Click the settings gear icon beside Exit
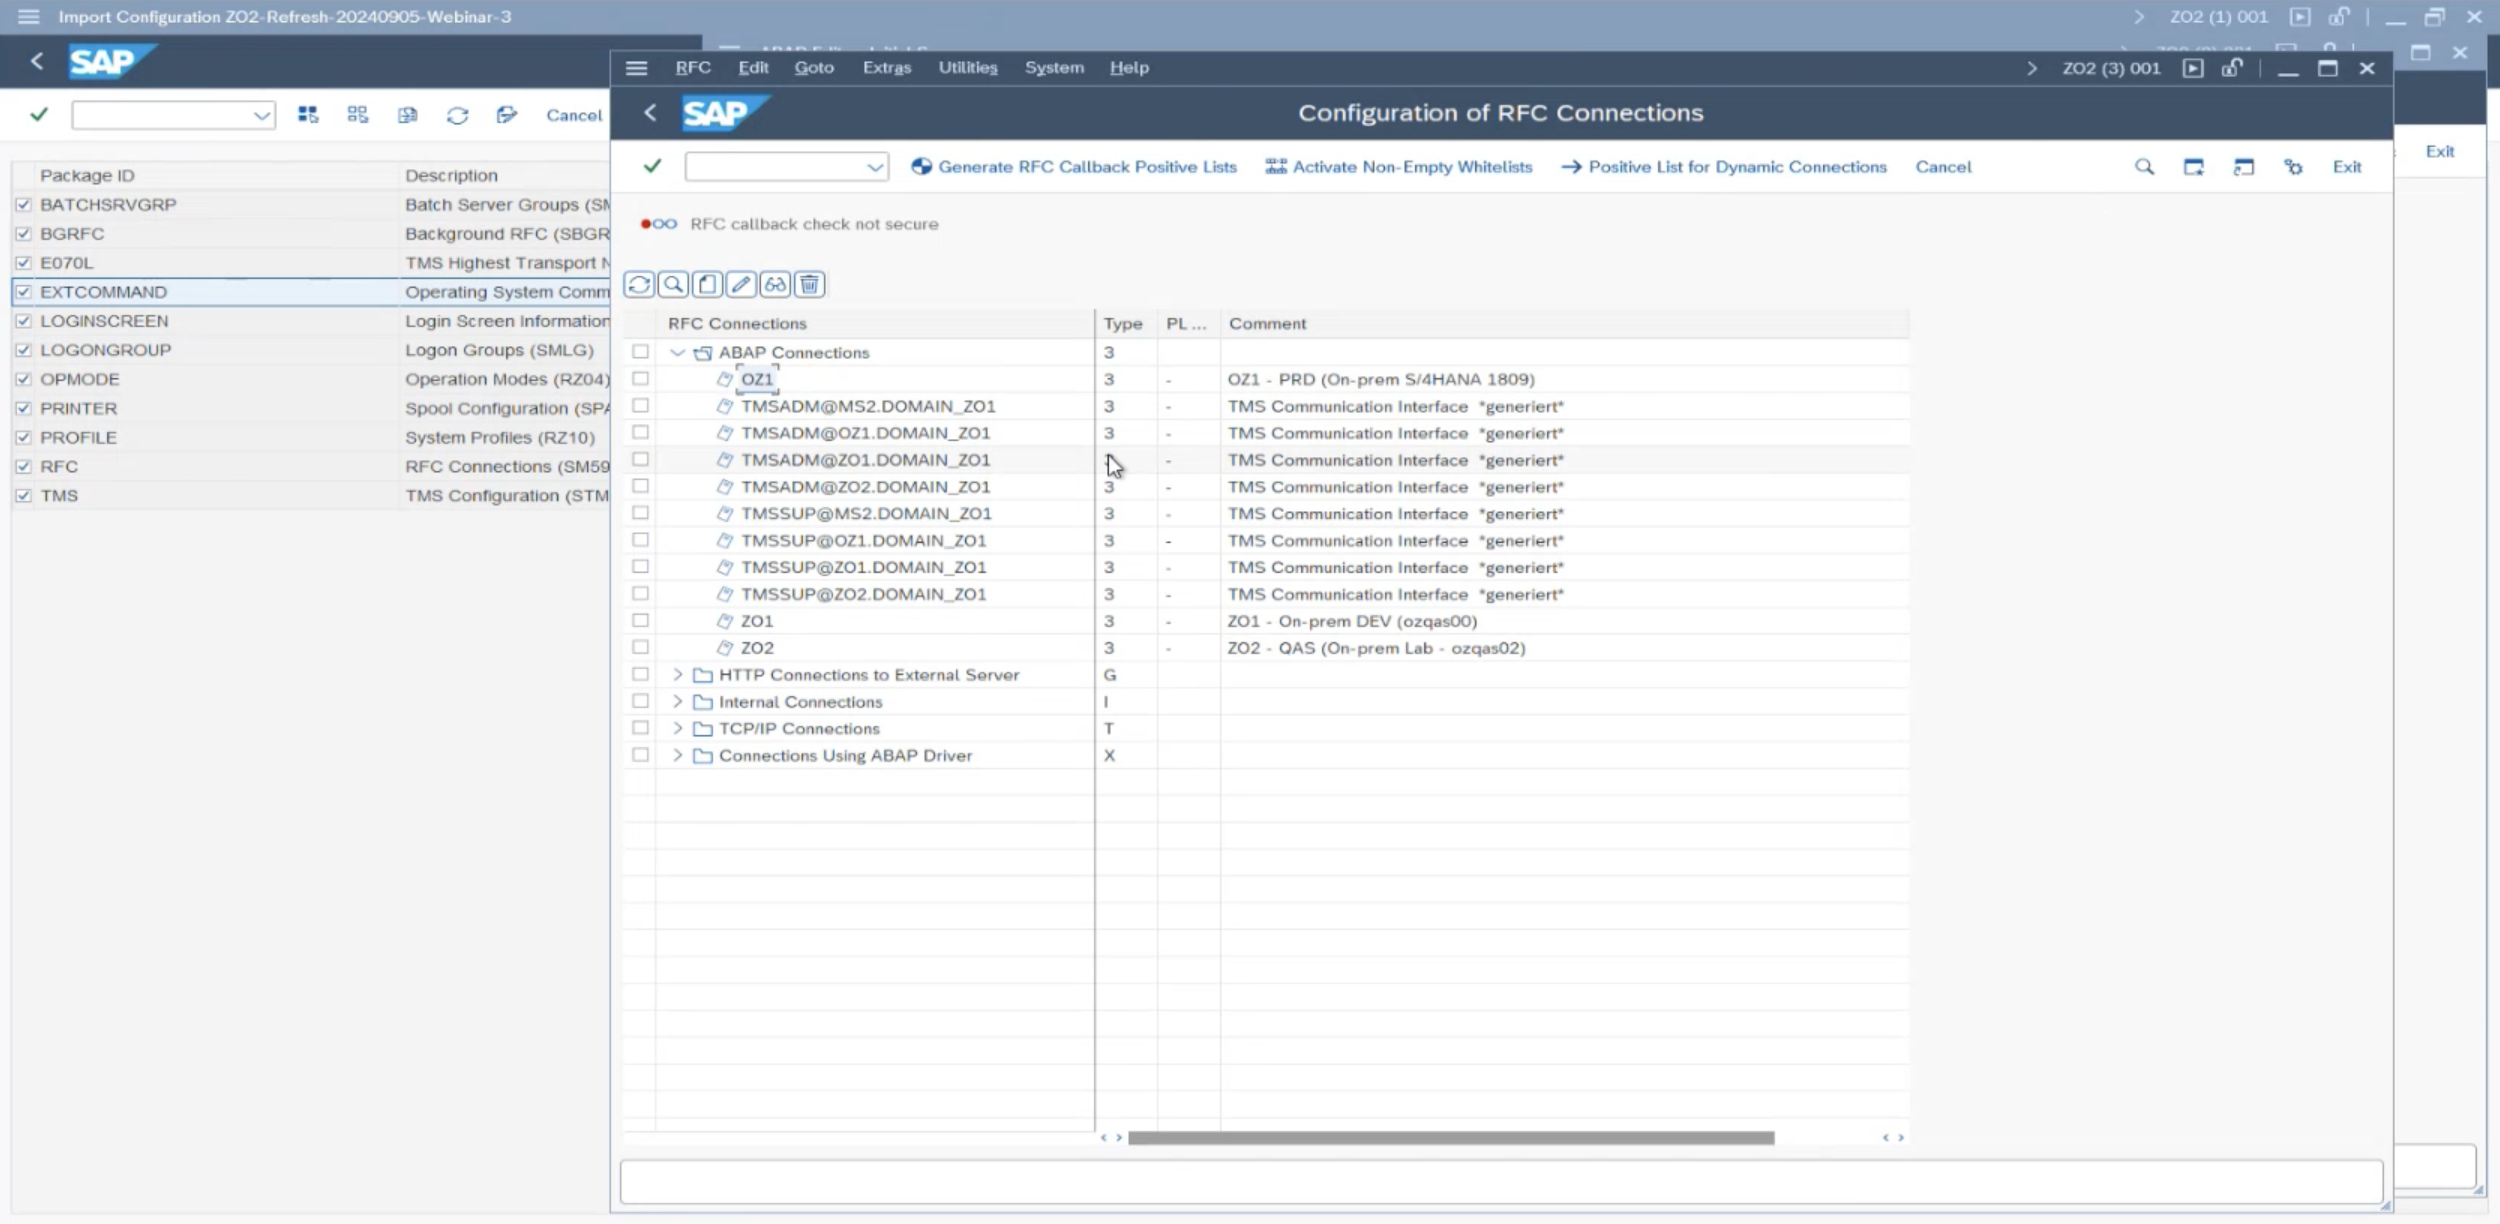Image resolution: width=2500 pixels, height=1224 pixels. [2293, 167]
